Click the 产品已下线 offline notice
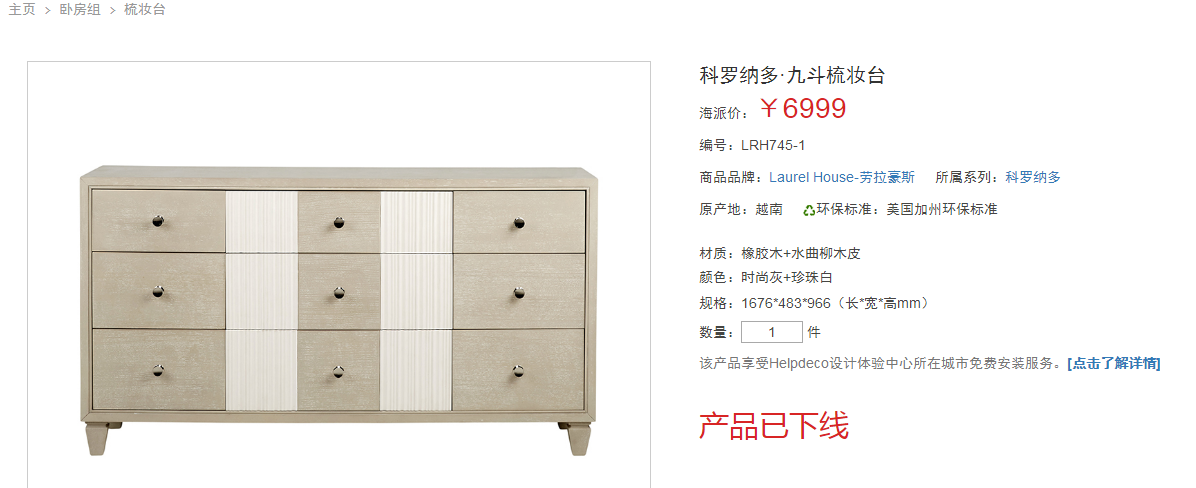The width and height of the screenshot is (1196, 488). point(774,426)
